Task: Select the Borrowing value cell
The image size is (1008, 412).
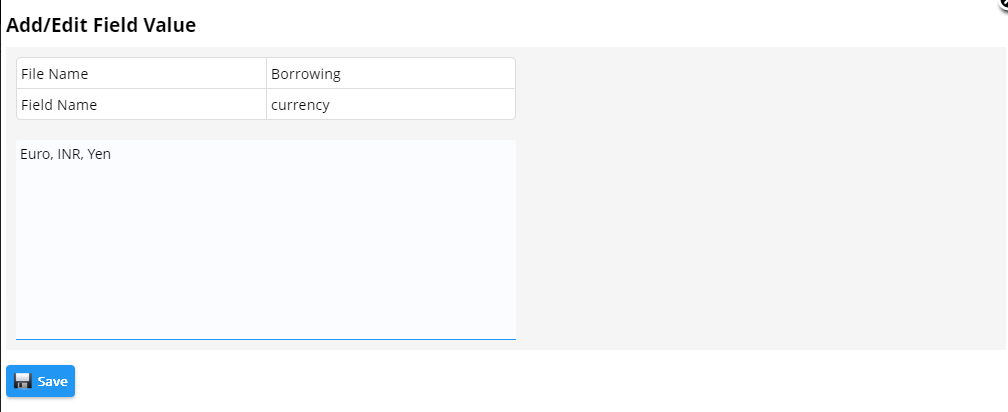Action: (x=391, y=73)
